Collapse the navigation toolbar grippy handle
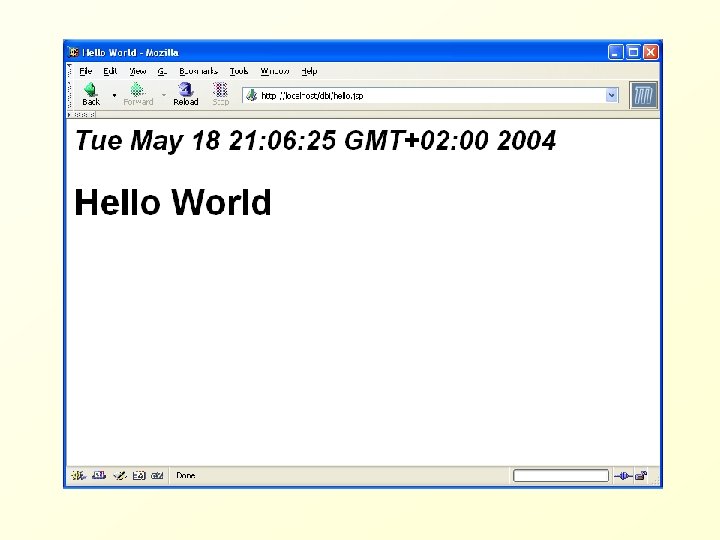 click(70, 95)
